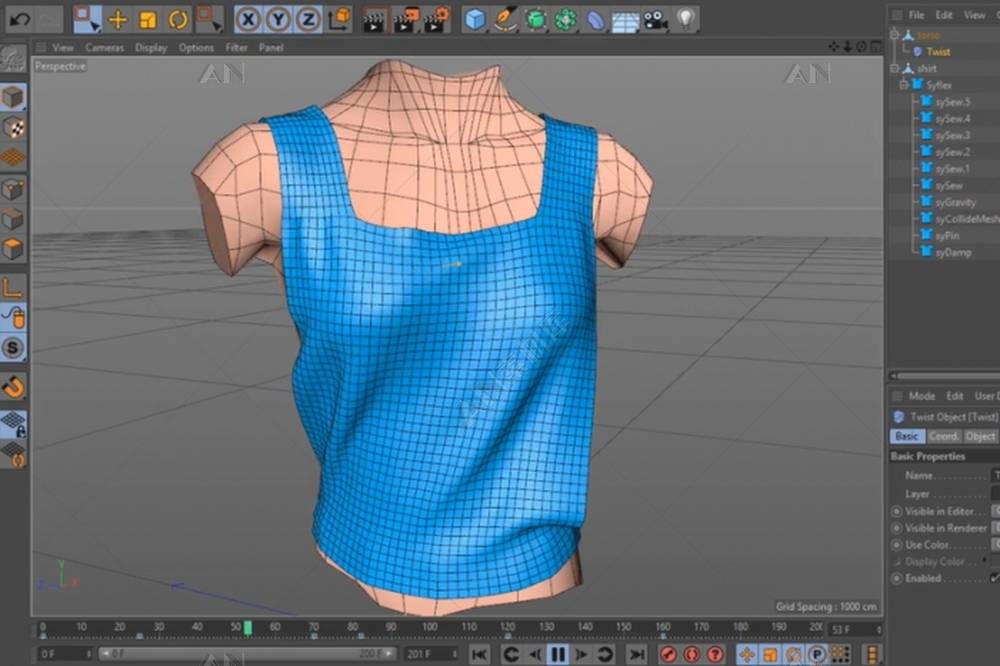Collapse the torso object in tree
Viewport: 1000px width, 666px height.
pos(896,35)
